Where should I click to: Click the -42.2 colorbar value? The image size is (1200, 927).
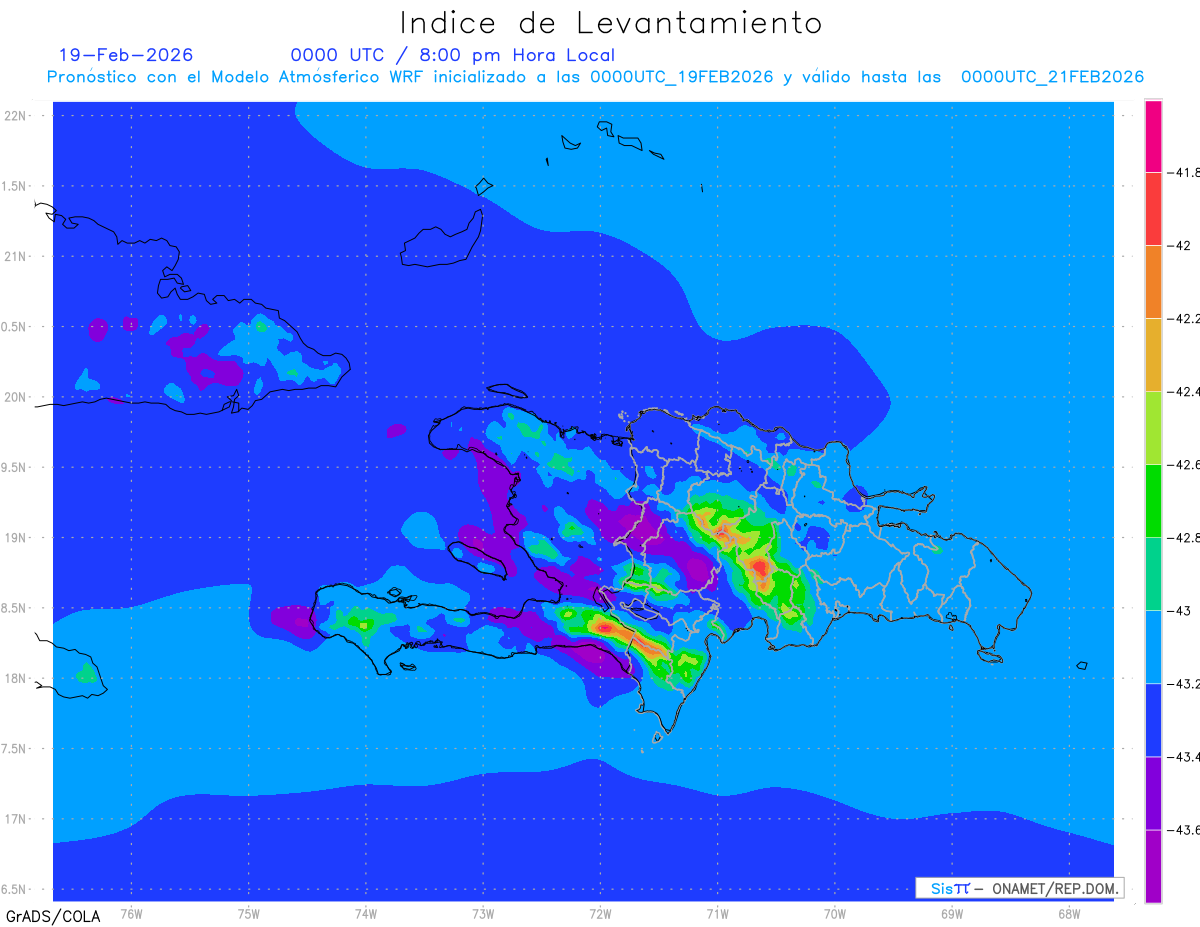pos(1184,319)
